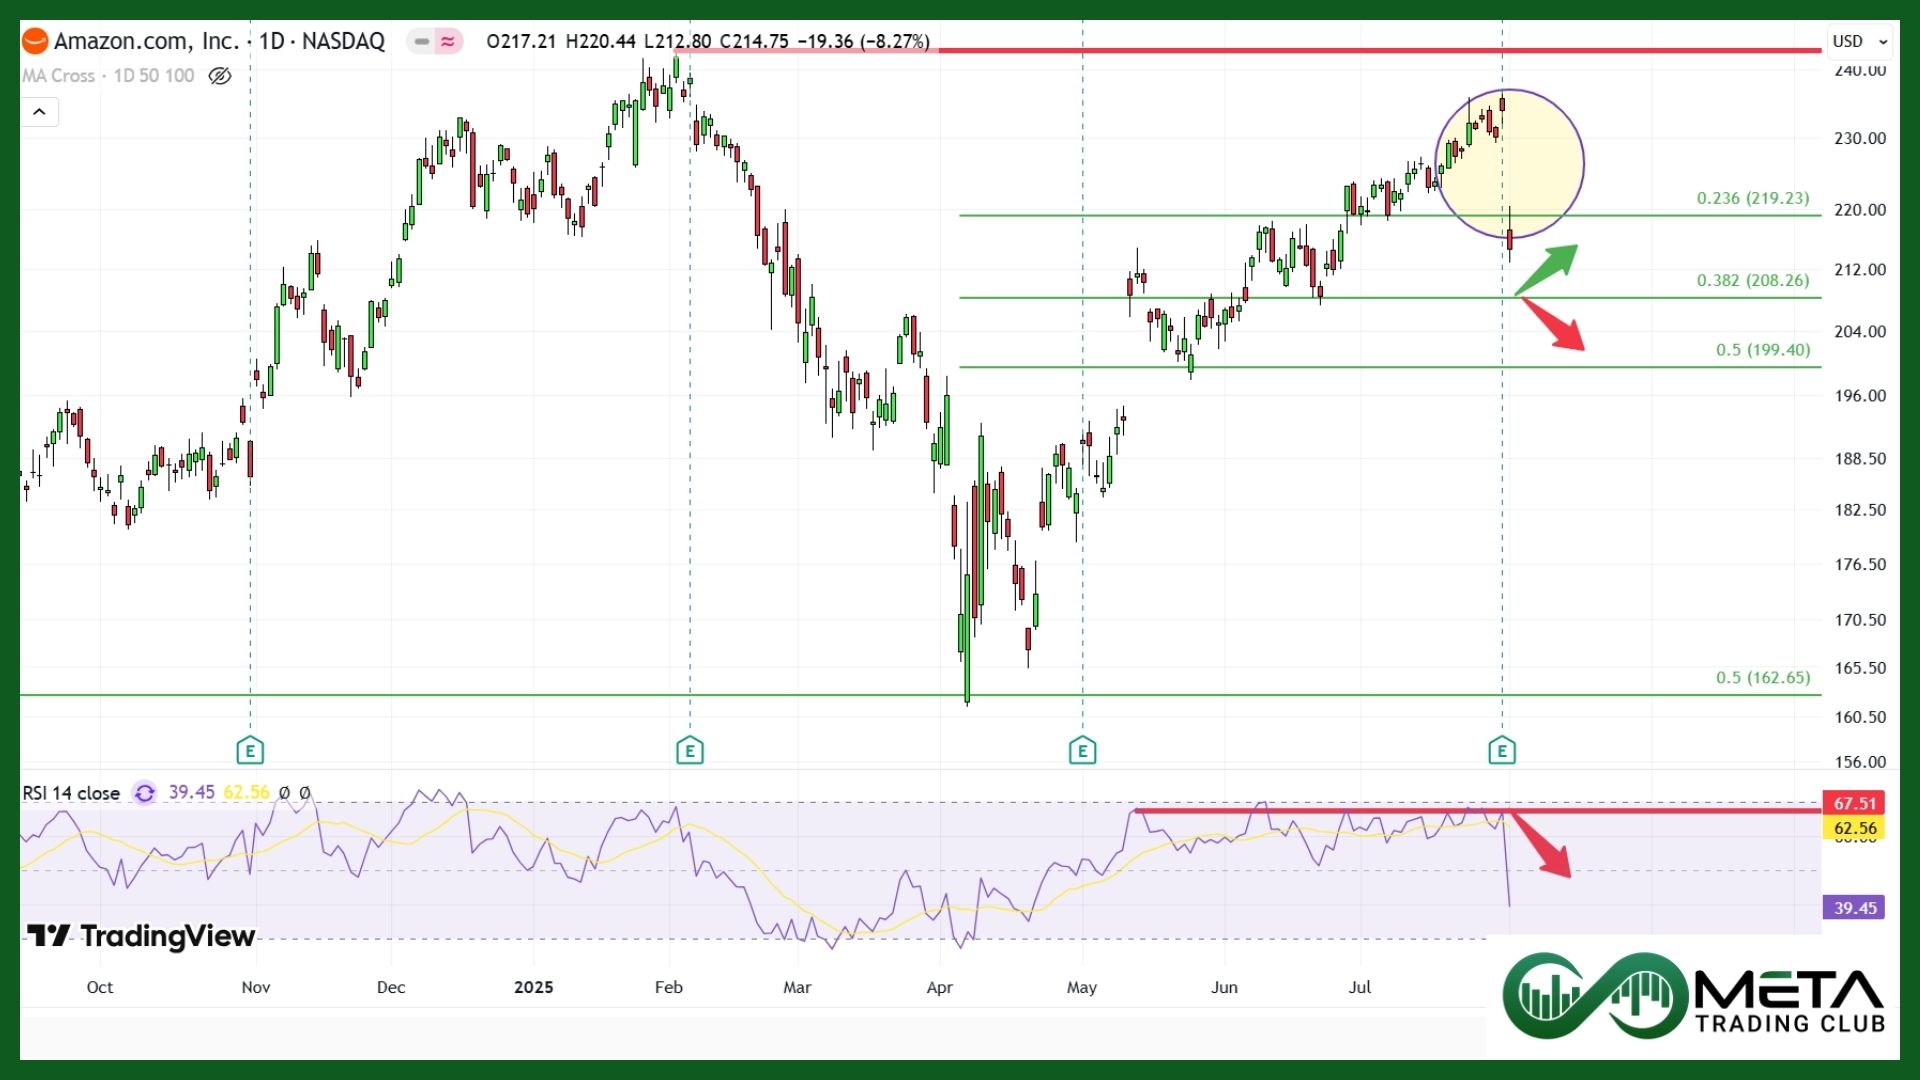
Task: Click the Amazon.com, Inc. symbol title
Action: tap(146, 41)
